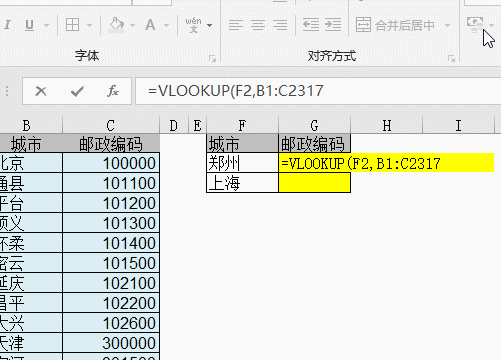The image size is (501, 360).
Task: Select cell with value 102200
Action: click(111, 303)
